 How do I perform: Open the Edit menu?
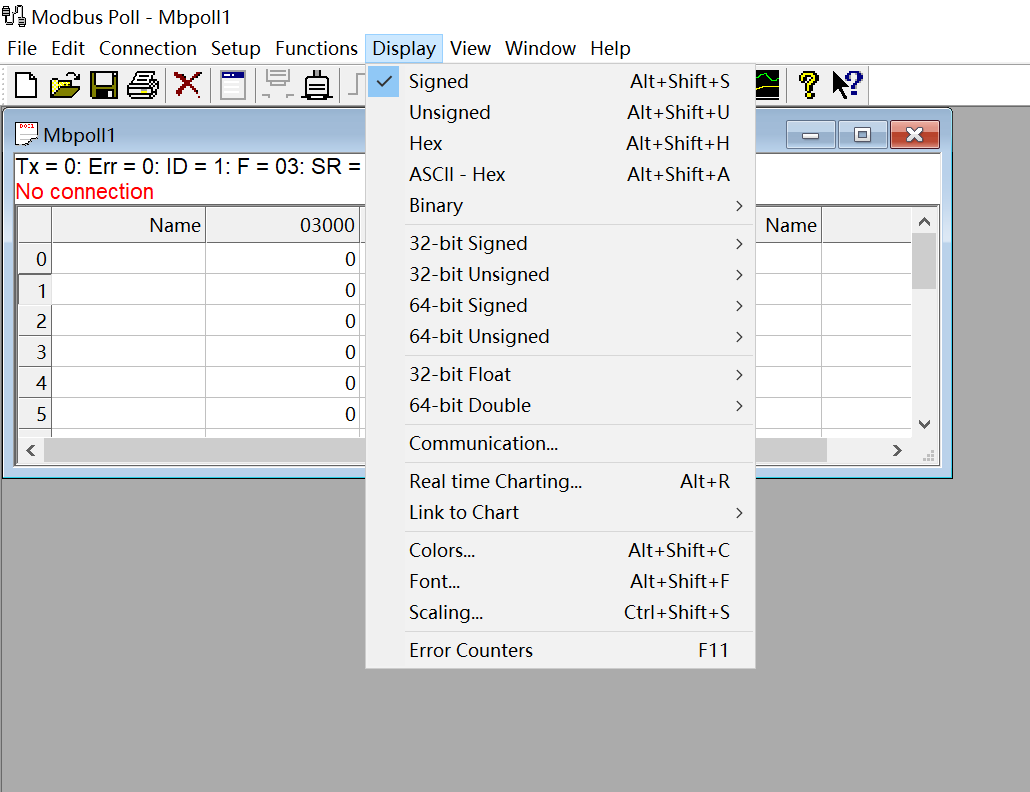[68, 49]
